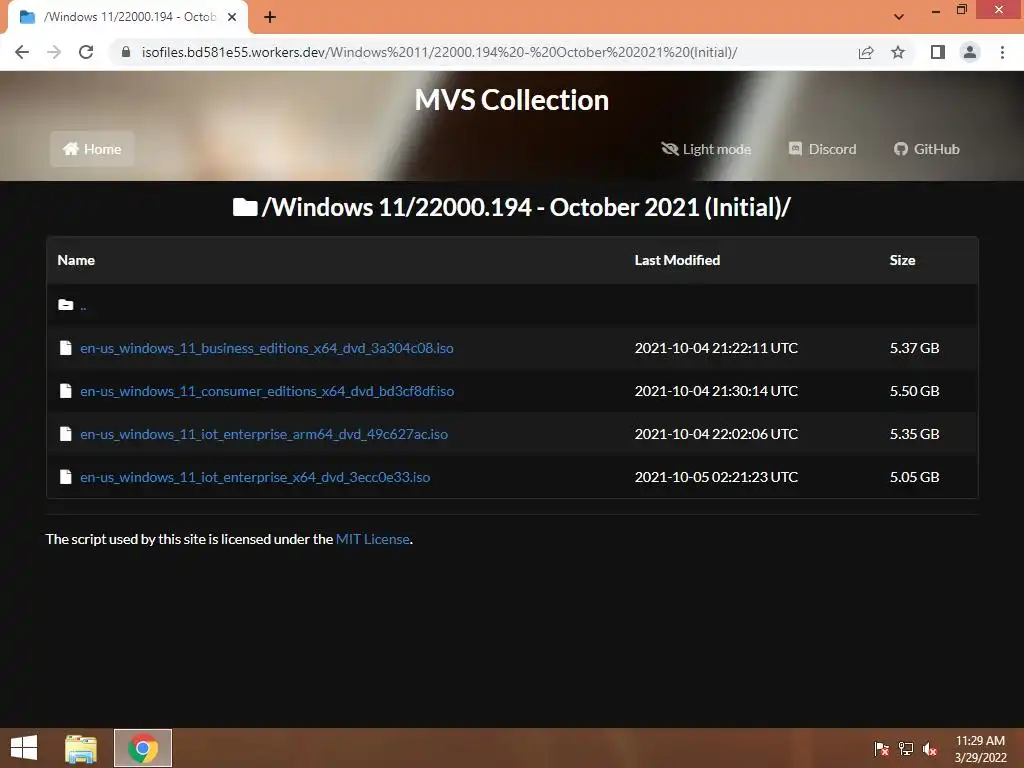Download consumer_editions_x64 iso file
The width and height of the screenshot is (1024, 768).
tap(267, 391)
